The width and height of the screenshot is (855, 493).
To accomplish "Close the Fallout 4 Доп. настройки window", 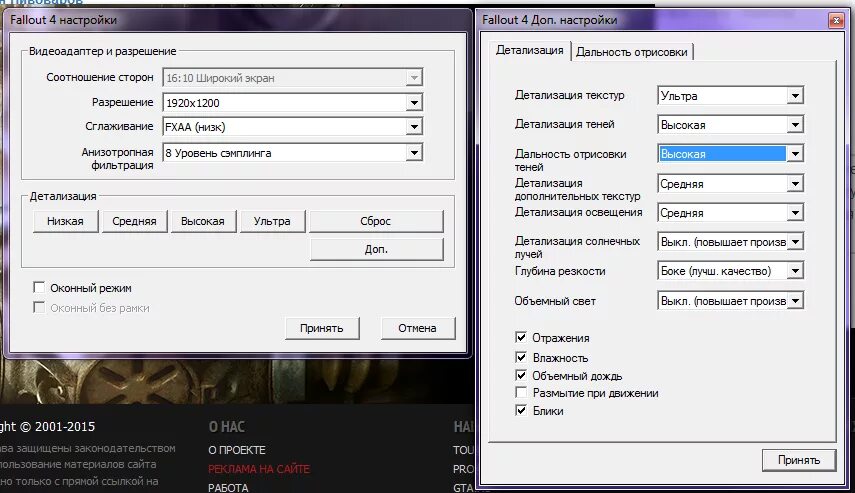I will coord(836,21).
